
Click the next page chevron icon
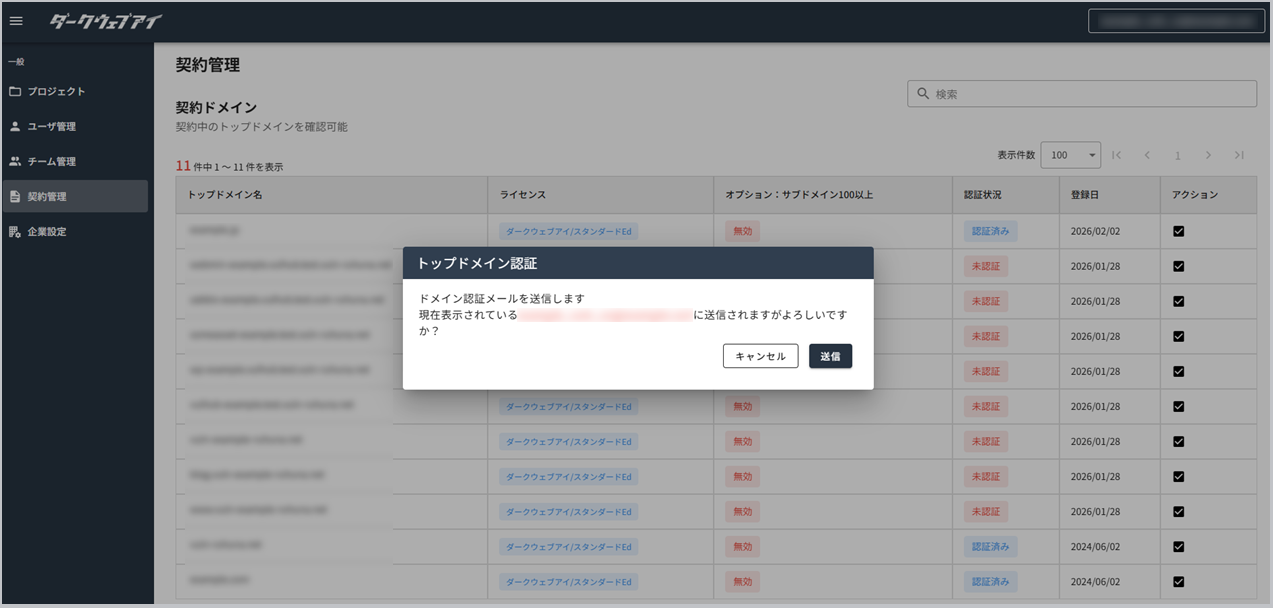pyautogui.click(x=1208, y=155)
